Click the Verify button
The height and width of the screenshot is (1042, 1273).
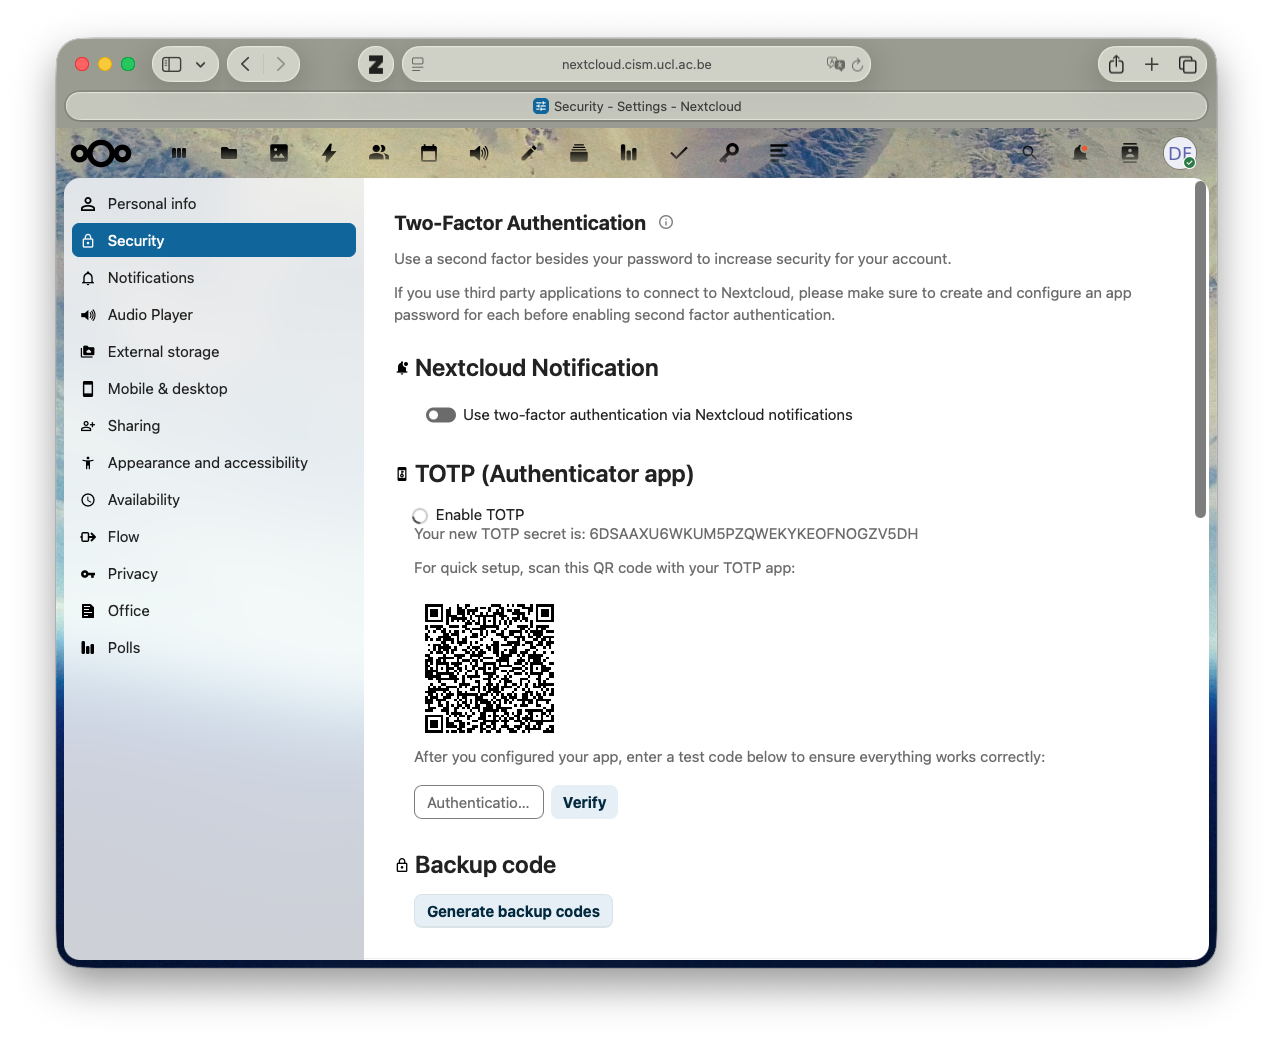584,802
